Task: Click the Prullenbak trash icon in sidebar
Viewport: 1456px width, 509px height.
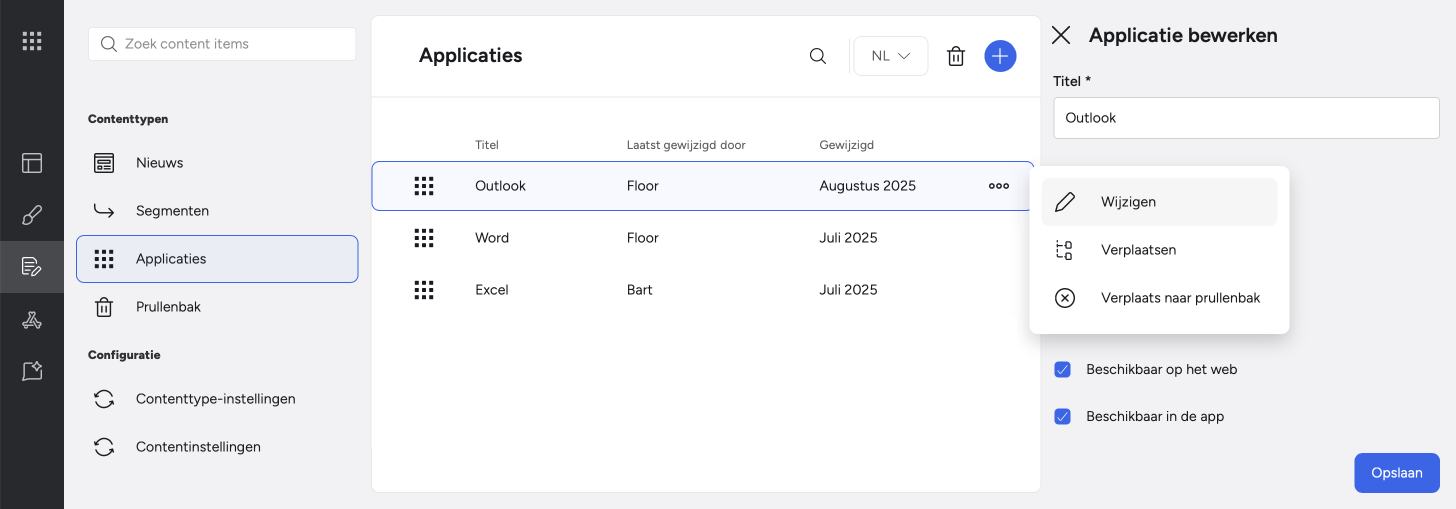Action: click(104, 307)
